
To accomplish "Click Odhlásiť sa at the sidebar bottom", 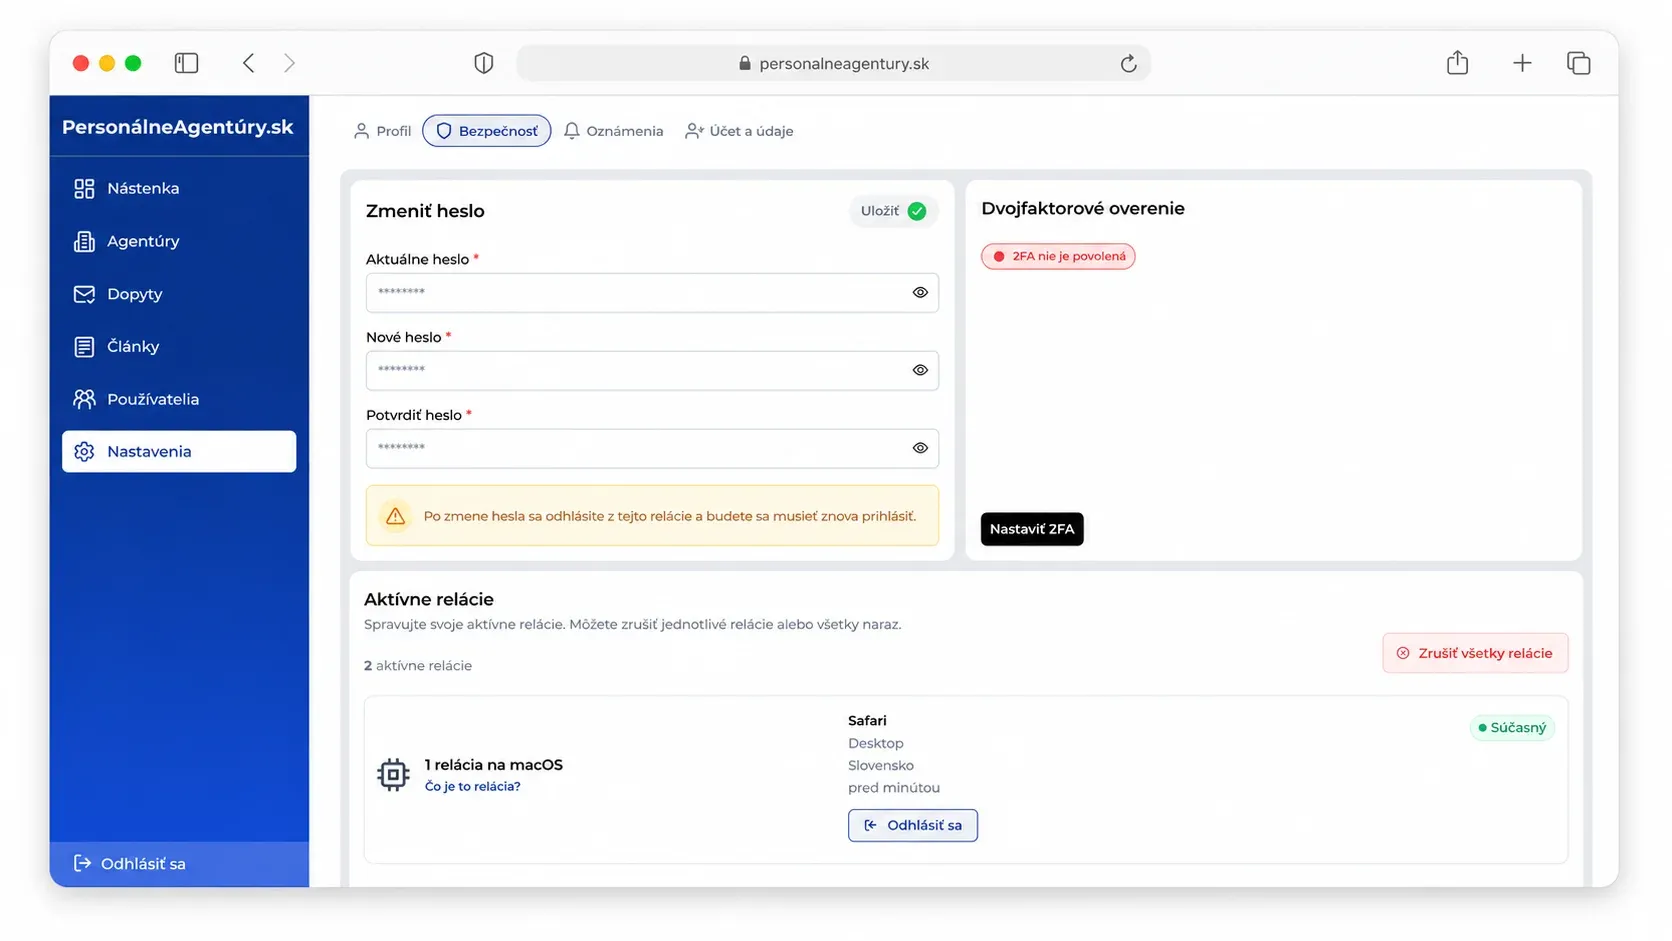I will (x=179, y=864).
